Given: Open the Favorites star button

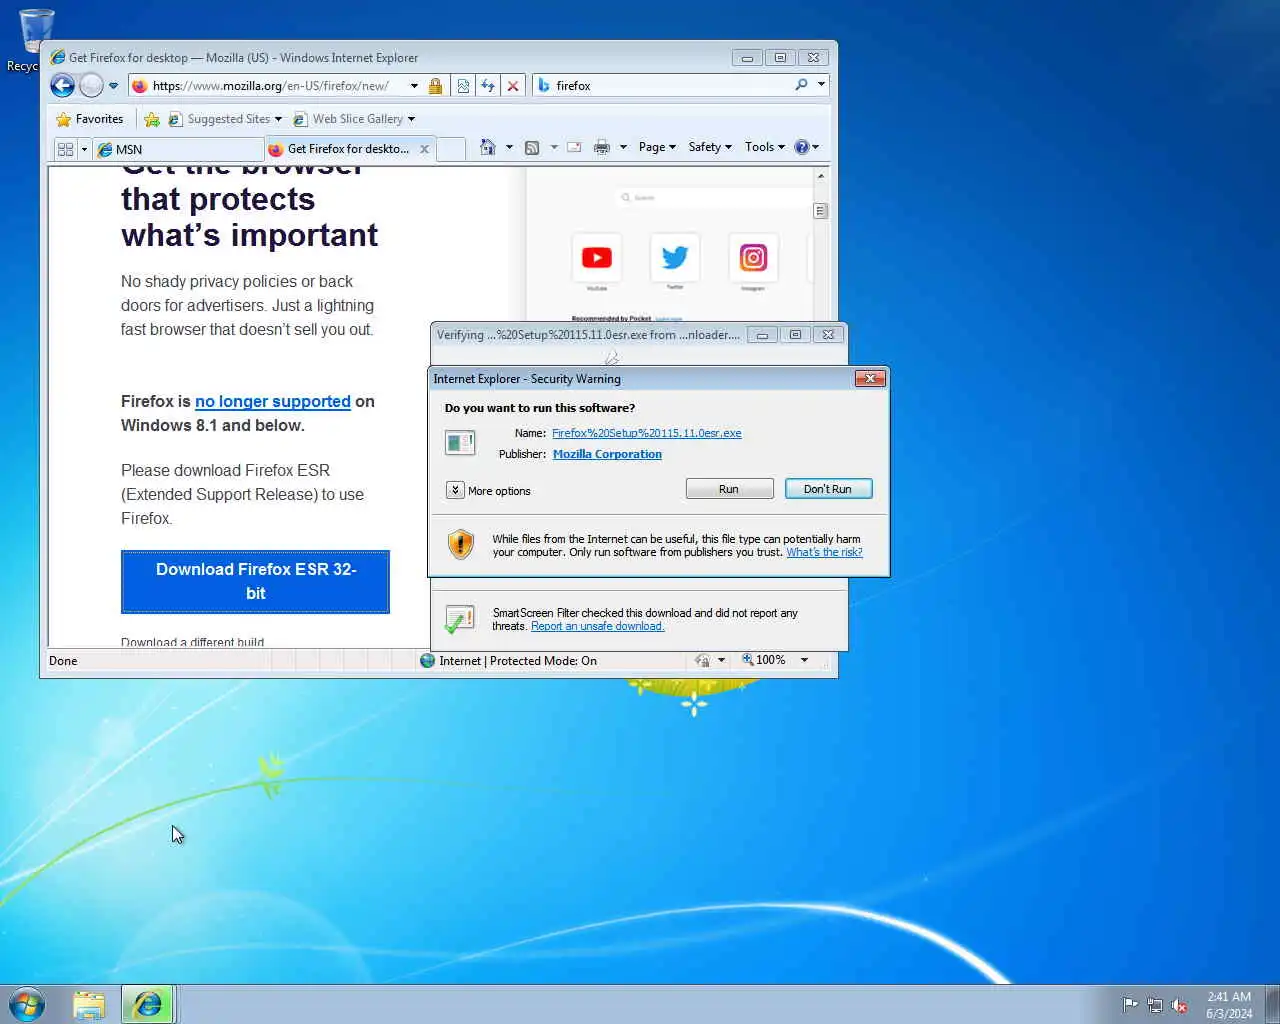Looking at the screenshot, I should click(x=90, y=119).
